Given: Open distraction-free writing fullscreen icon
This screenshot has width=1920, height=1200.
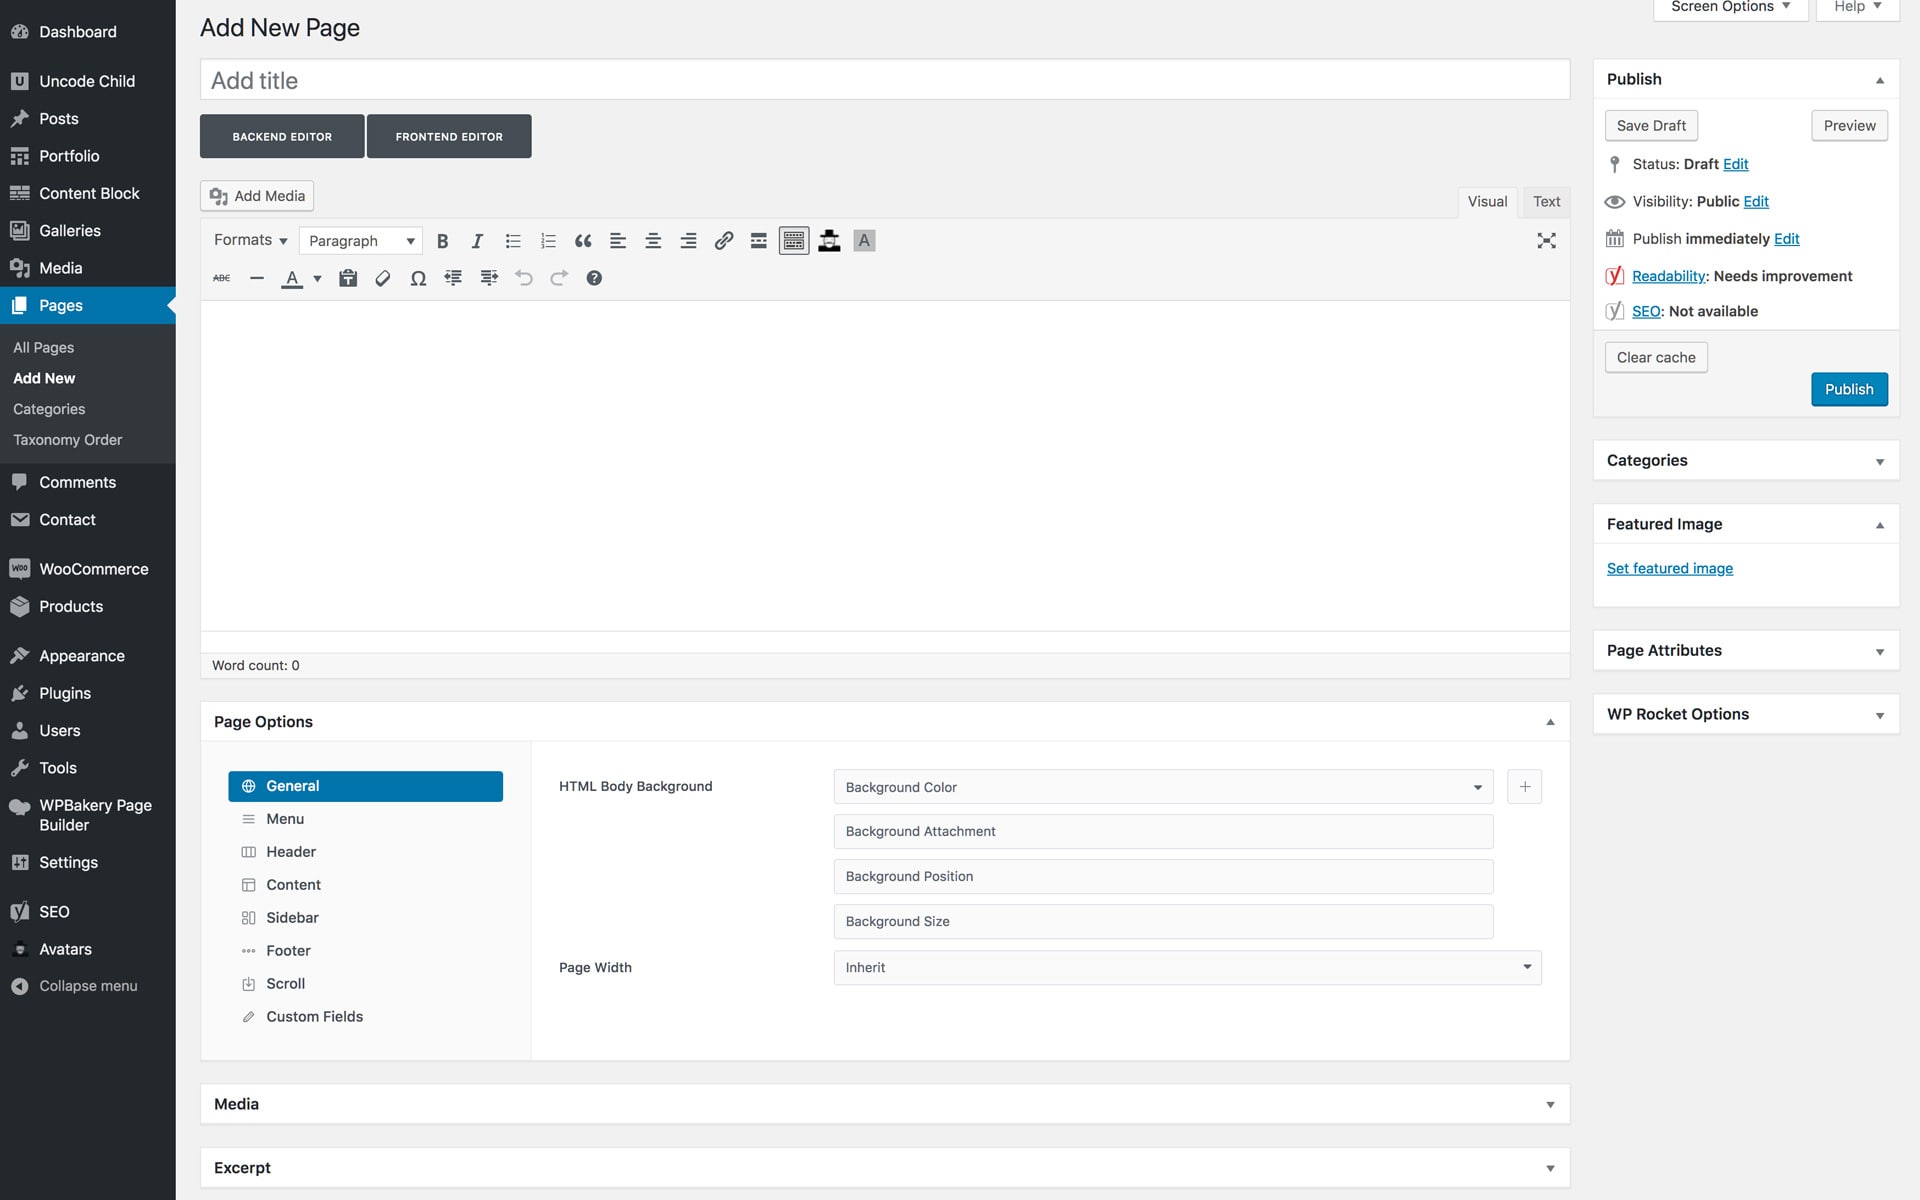Looking at the screenshot, I should (1546, 241).
